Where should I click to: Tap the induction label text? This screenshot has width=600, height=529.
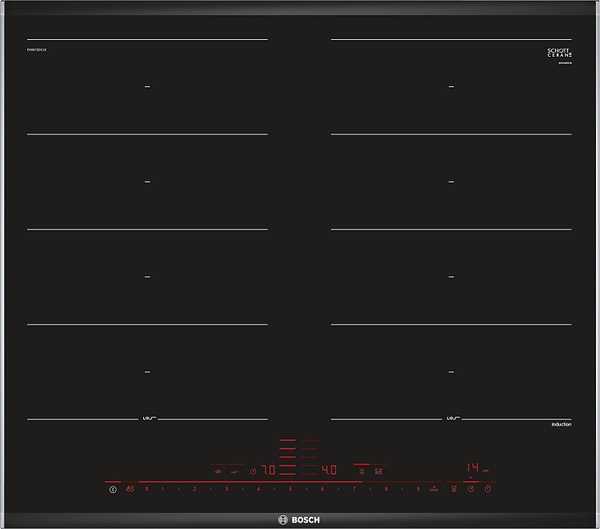[x=561, y=424]
